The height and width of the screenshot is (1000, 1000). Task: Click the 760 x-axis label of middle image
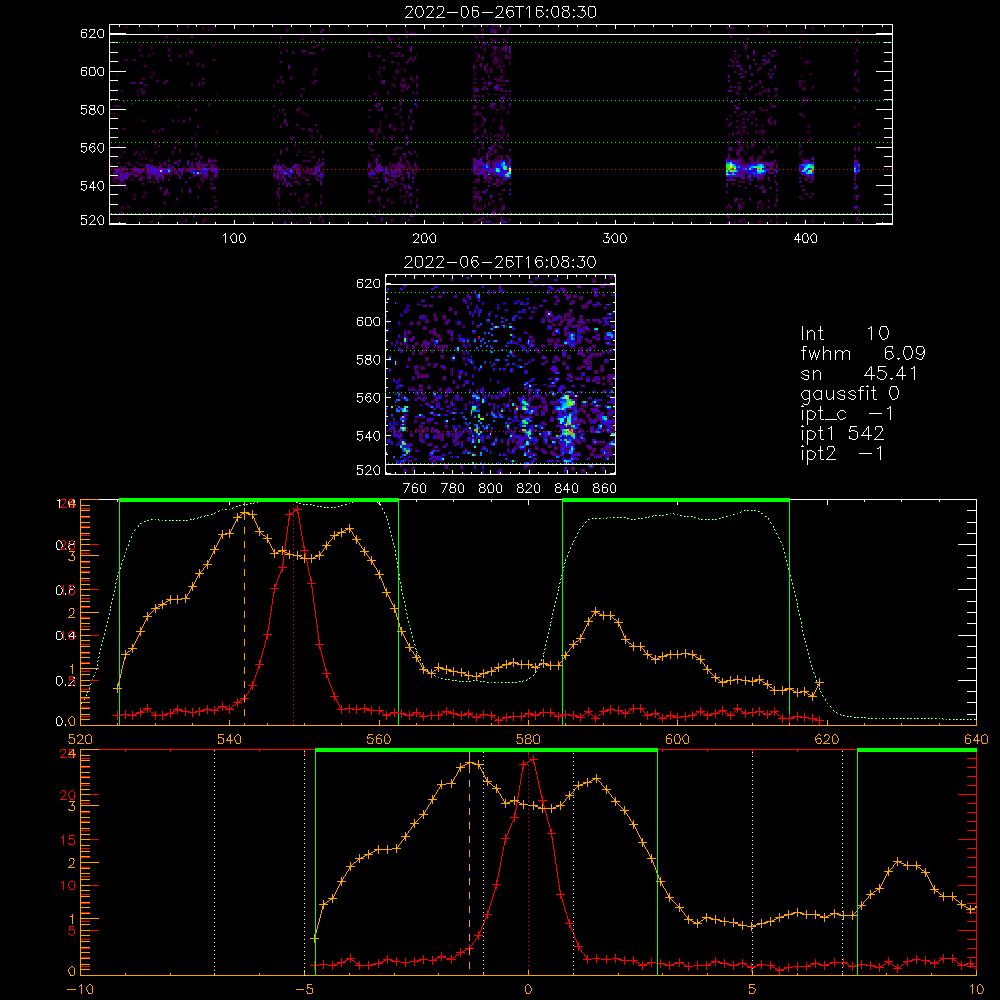[x=415, y=489]
